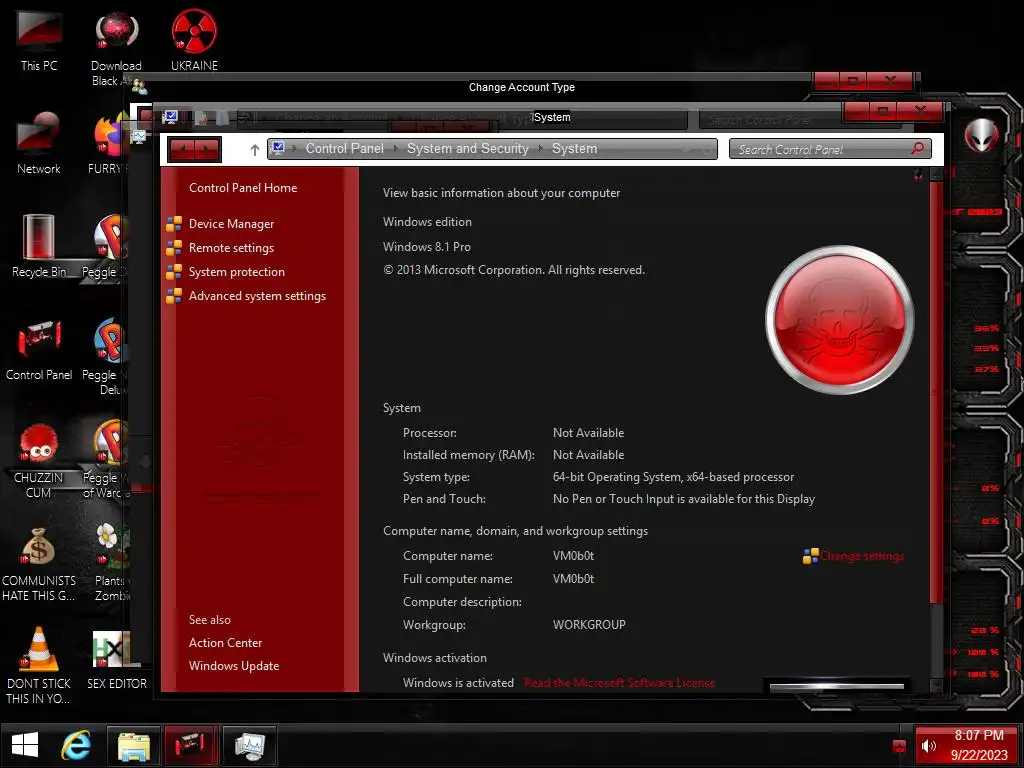Open System protection link

pyautogui.click(x=236, y=272)
